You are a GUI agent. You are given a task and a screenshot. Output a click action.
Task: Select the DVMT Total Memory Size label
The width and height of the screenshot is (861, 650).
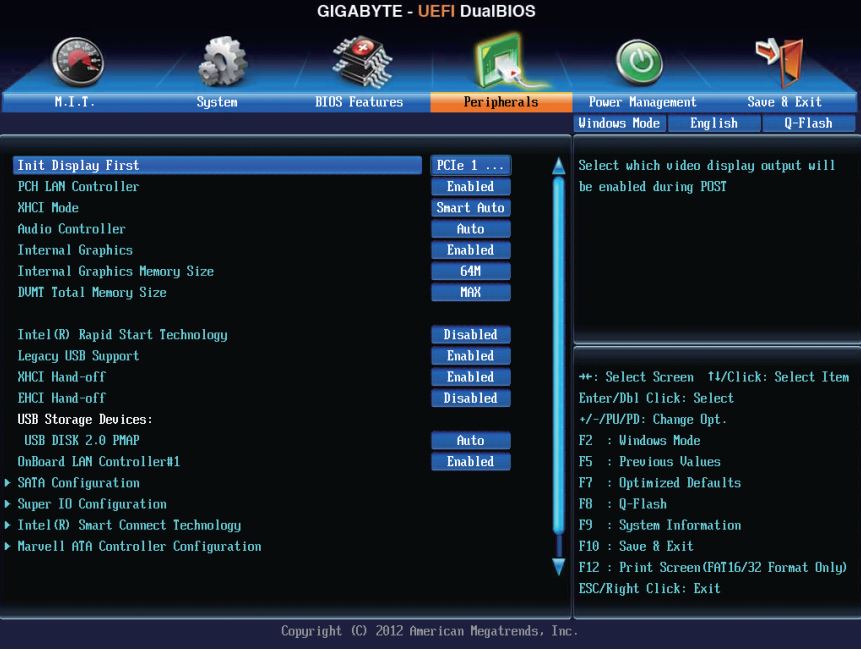coord(92,293)
